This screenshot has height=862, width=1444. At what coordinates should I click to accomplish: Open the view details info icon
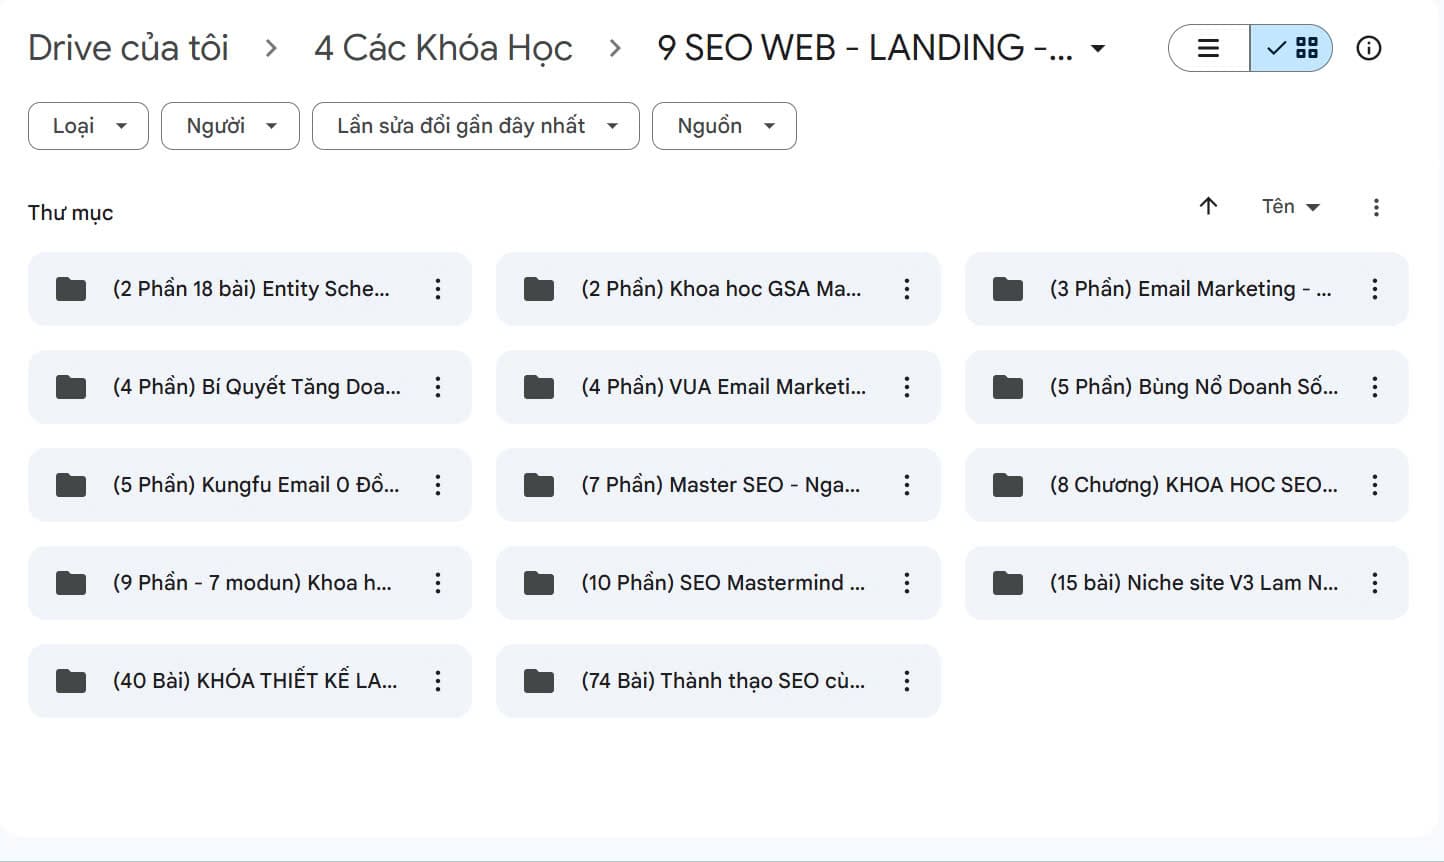[1369, 48]
